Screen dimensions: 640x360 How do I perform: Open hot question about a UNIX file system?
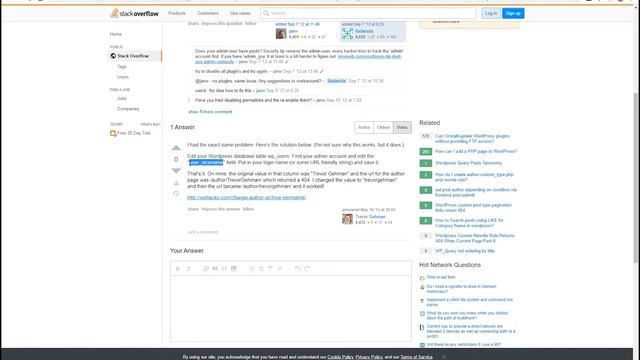point(469,302)
